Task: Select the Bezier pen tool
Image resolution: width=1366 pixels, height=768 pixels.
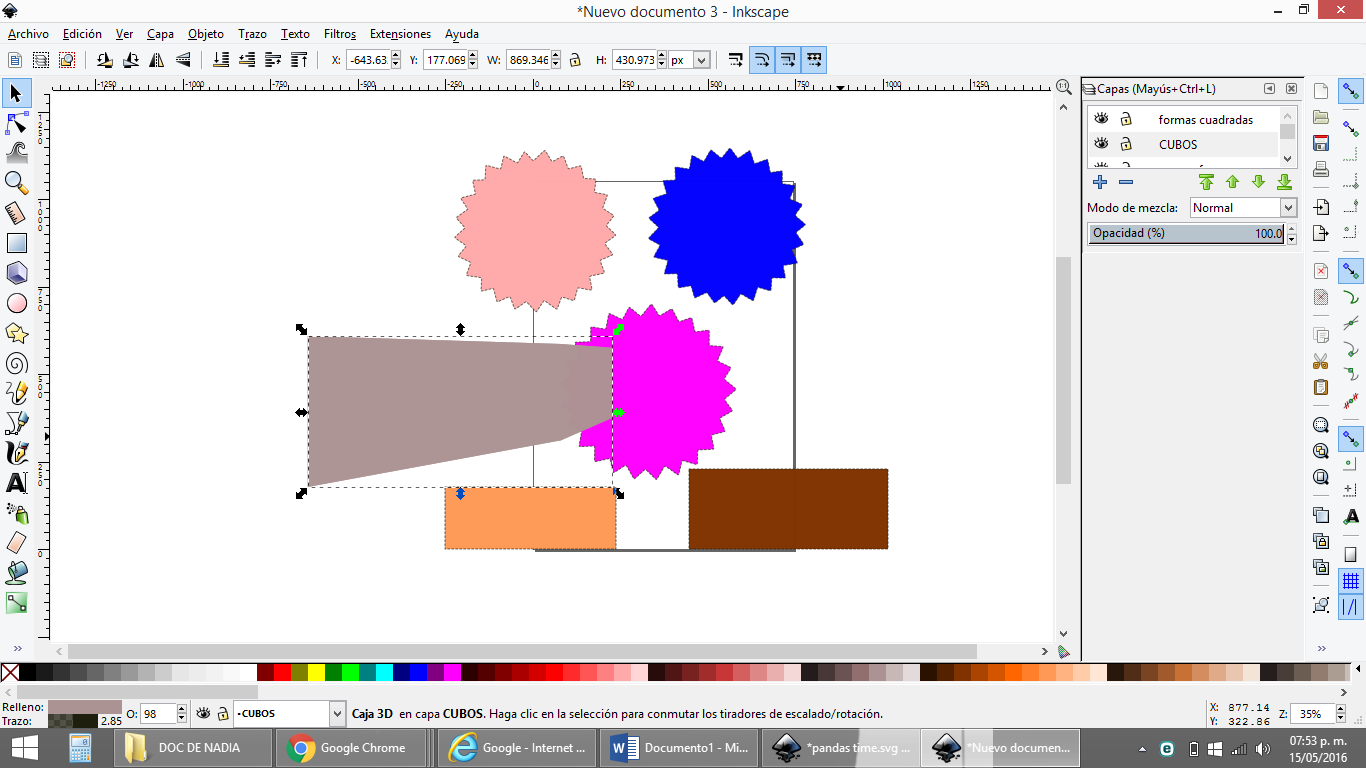Action: click(x=16, y=423)
